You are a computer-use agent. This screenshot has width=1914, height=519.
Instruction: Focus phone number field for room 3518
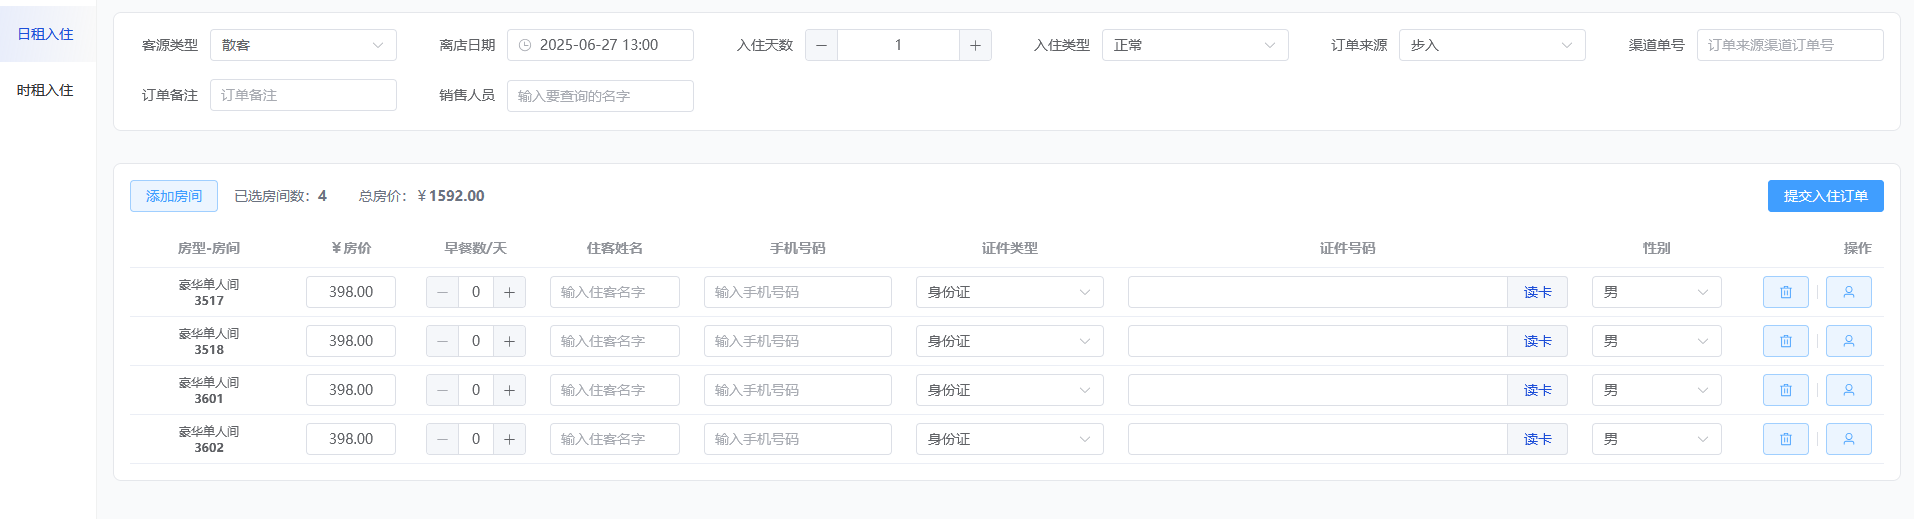pos(798,341)
